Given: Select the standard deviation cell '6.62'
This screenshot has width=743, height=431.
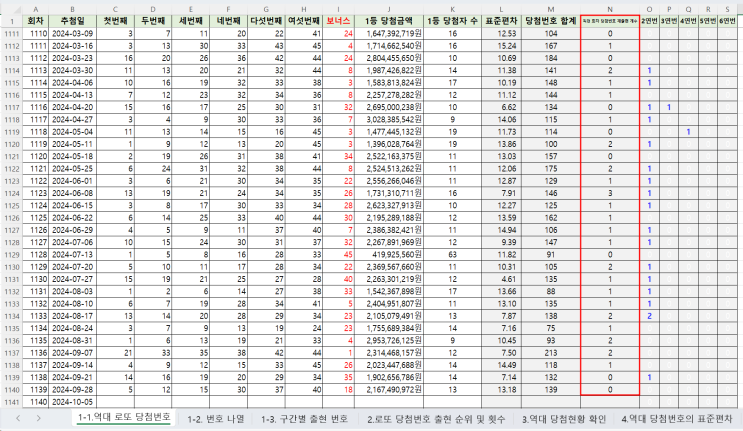Looking at the screenshot, I should (x=501, y=108).
